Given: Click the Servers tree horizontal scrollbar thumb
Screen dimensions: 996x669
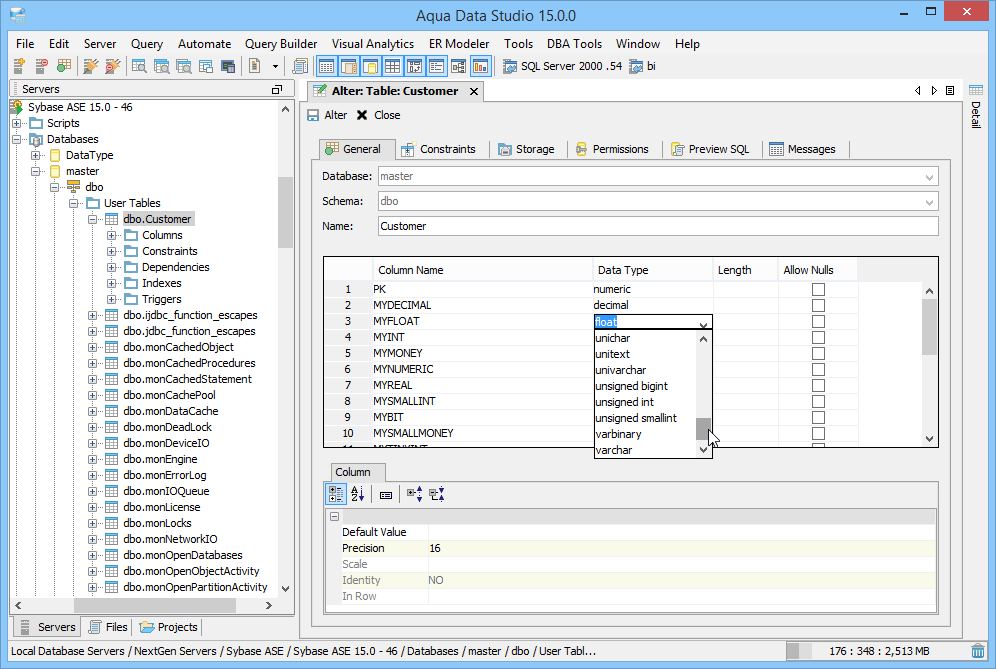Looking at the screenshot, I should [155, 605].
